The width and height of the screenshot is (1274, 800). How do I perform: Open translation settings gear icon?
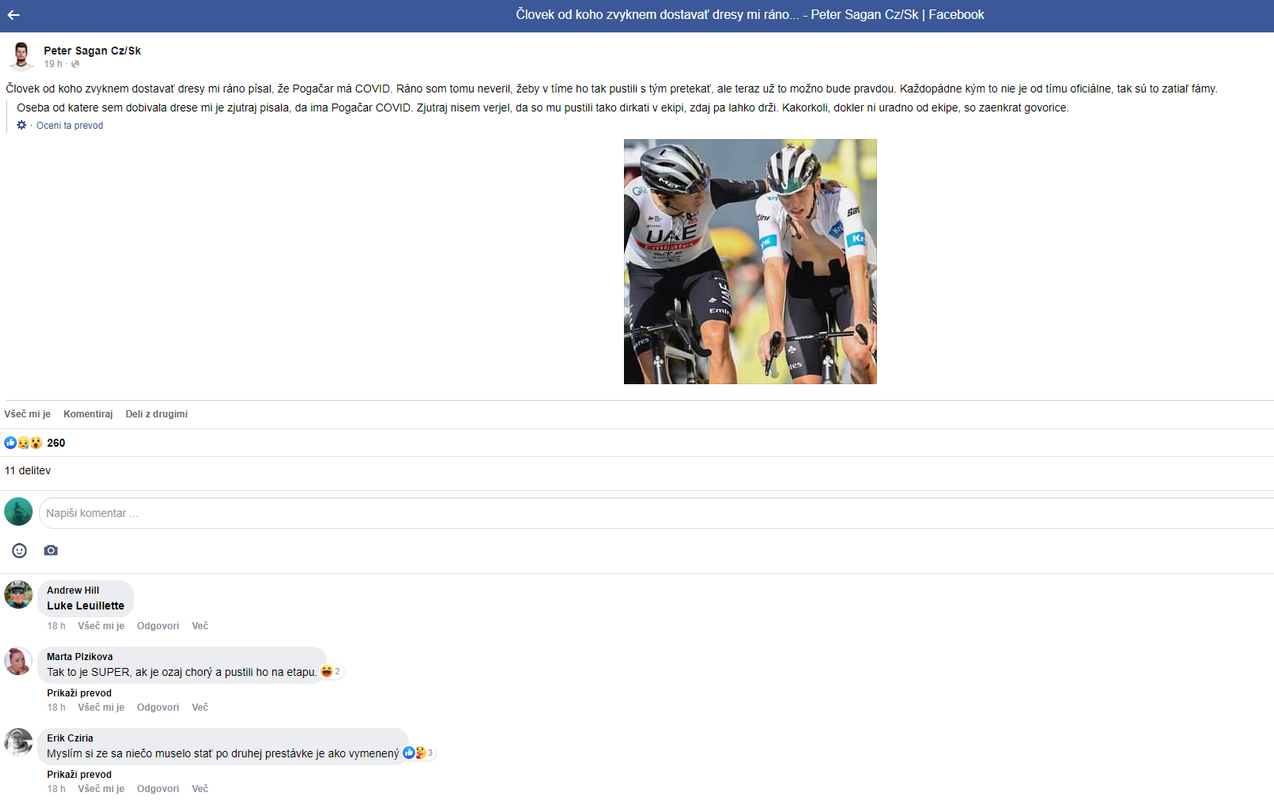[x=22, y=125]
